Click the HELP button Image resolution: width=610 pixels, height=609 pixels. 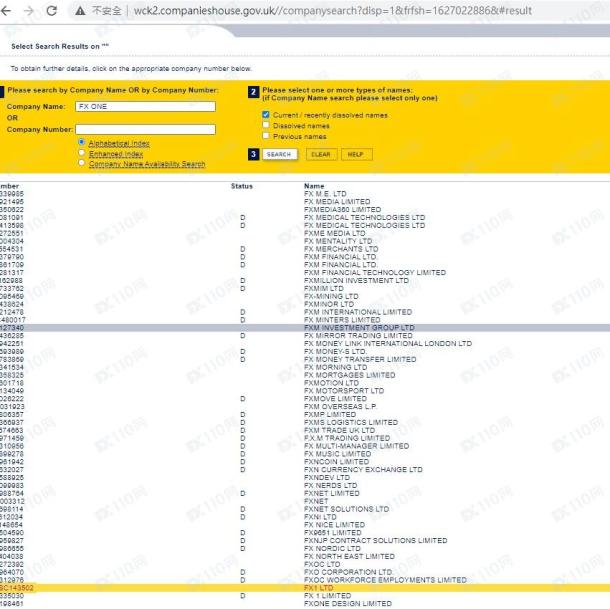pyautogui.click(x=356, y=154)
